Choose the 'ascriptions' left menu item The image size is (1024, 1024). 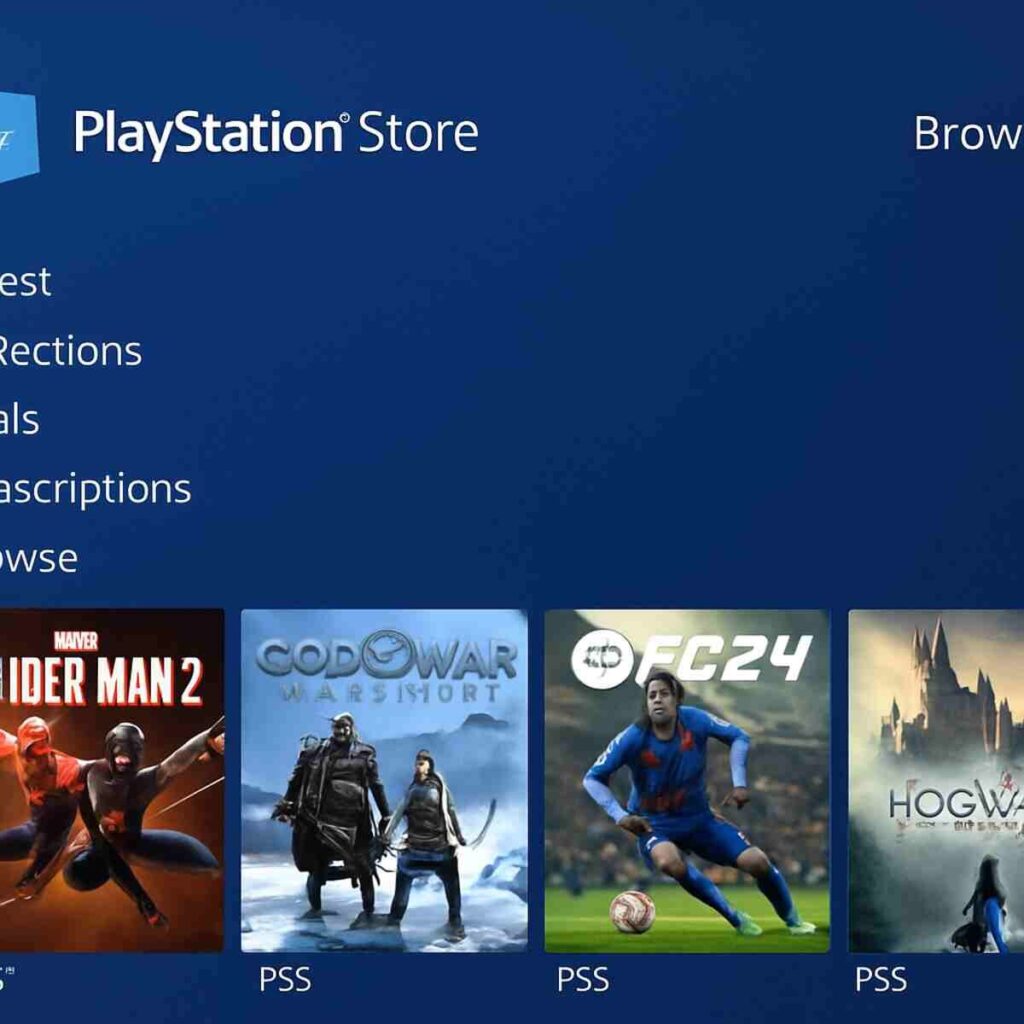click(95, 490)
